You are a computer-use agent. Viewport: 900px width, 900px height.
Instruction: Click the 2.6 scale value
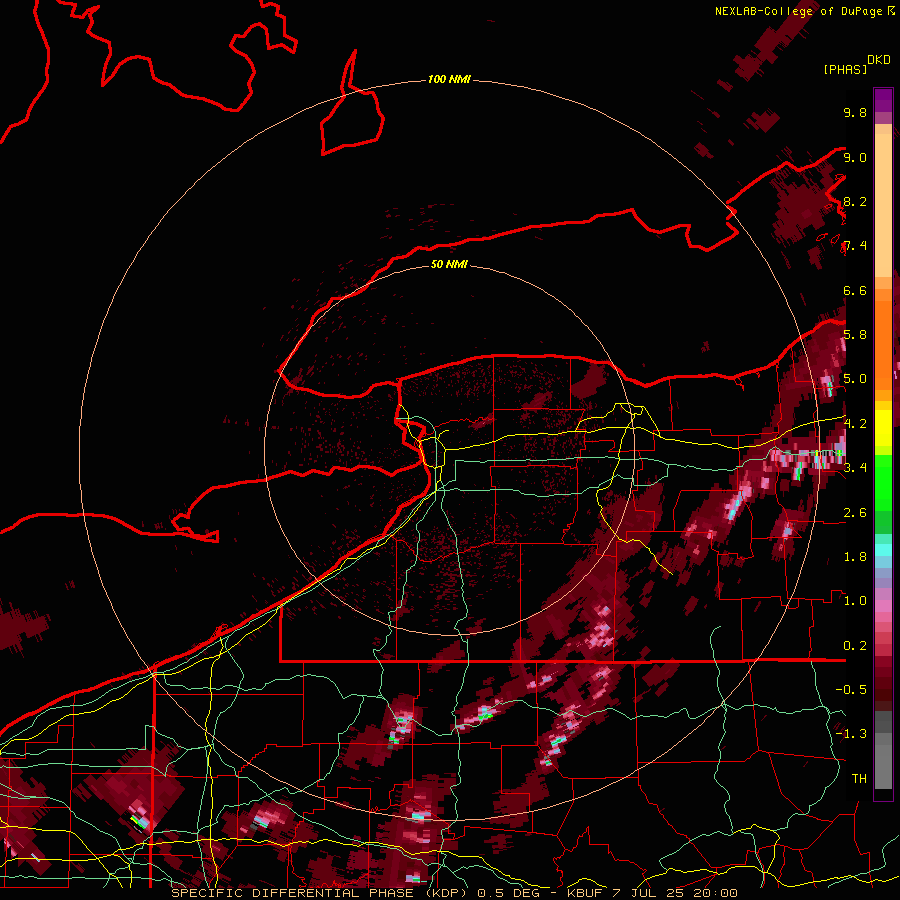(855, 513)
